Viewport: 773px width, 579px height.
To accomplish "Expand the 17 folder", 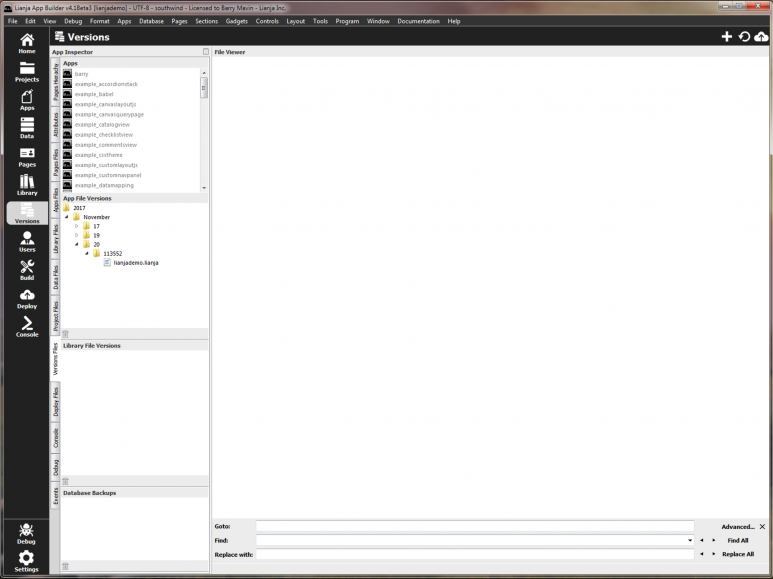I will coord(76,226).
